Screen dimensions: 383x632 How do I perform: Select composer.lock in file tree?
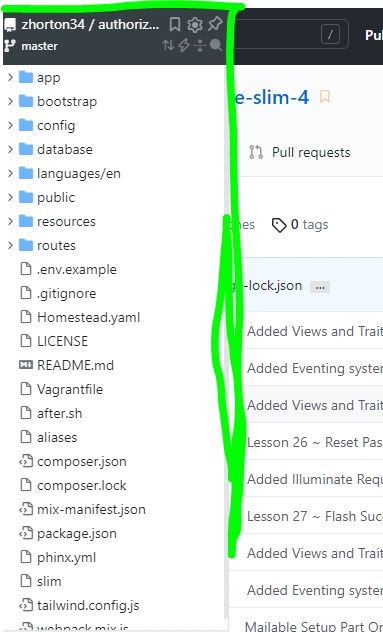pyautogui.click(x=81, y=485)
